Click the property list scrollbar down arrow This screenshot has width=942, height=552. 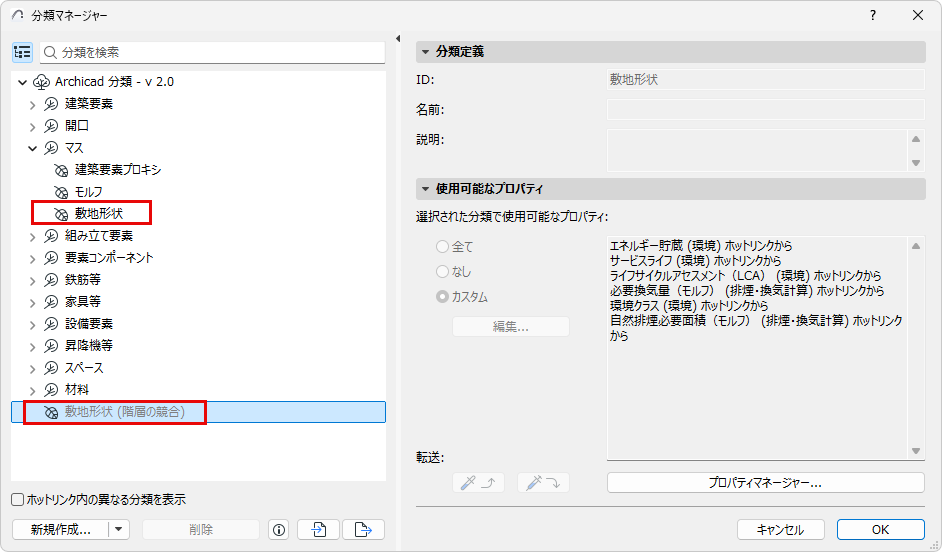tap(916, 451)
